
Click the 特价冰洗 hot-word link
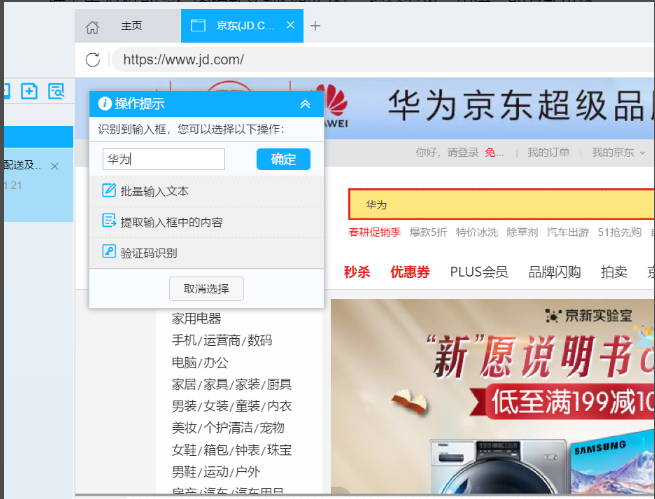coord(477,232)
